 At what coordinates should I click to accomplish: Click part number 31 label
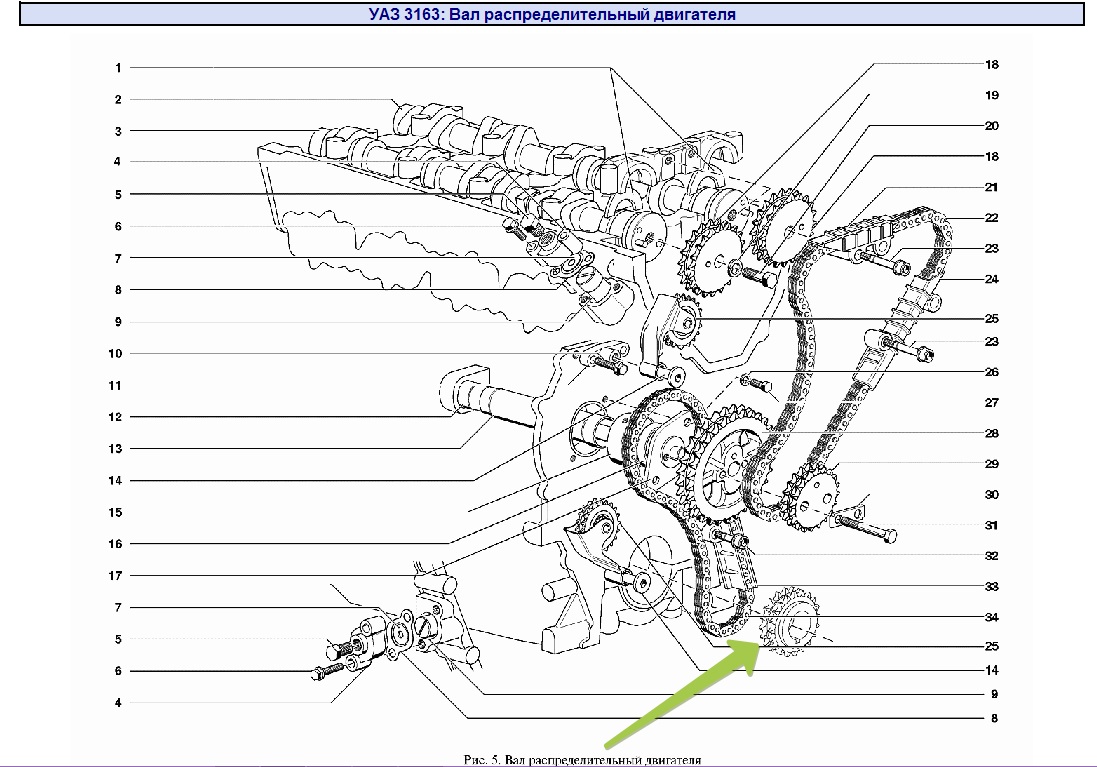(991, 525)
